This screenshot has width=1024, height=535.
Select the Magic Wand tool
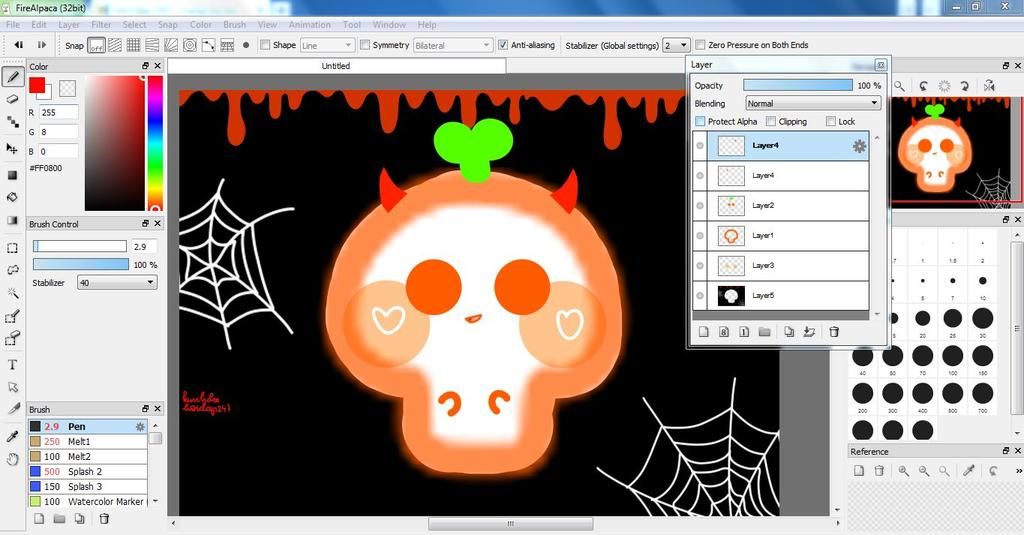click(x=12, y=293)
